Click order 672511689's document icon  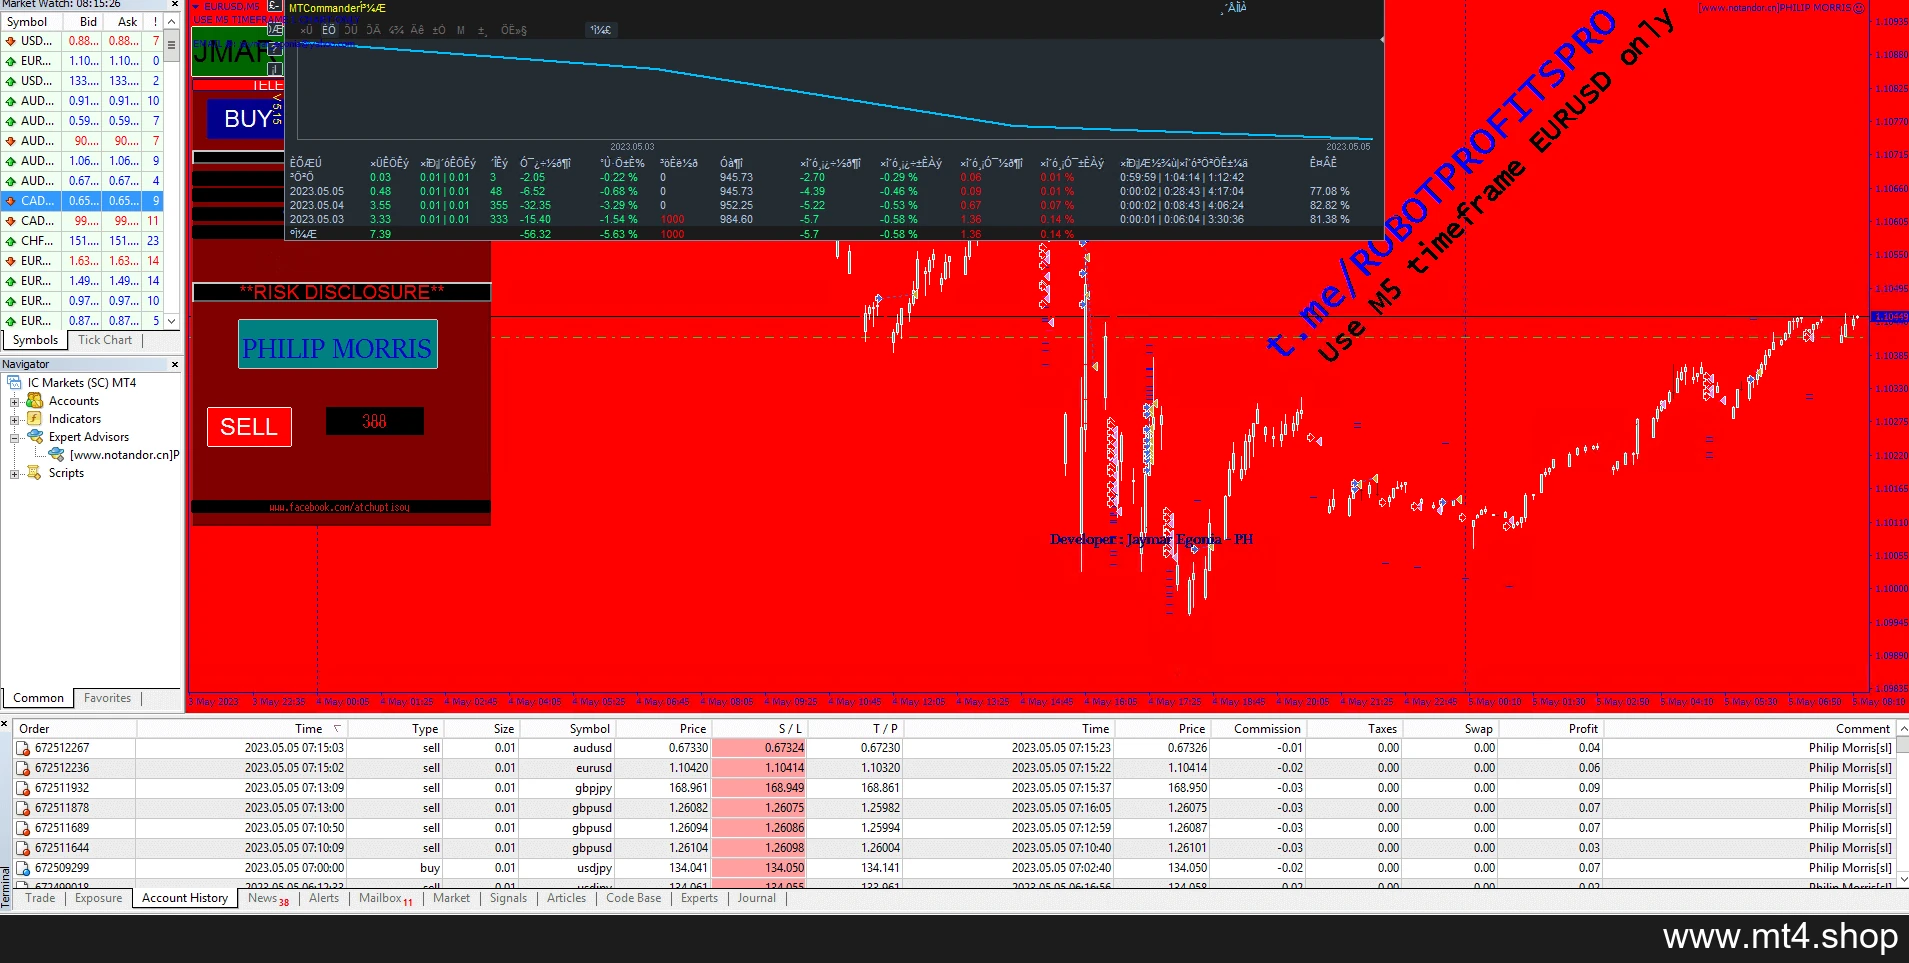click(x=23, y=828)
